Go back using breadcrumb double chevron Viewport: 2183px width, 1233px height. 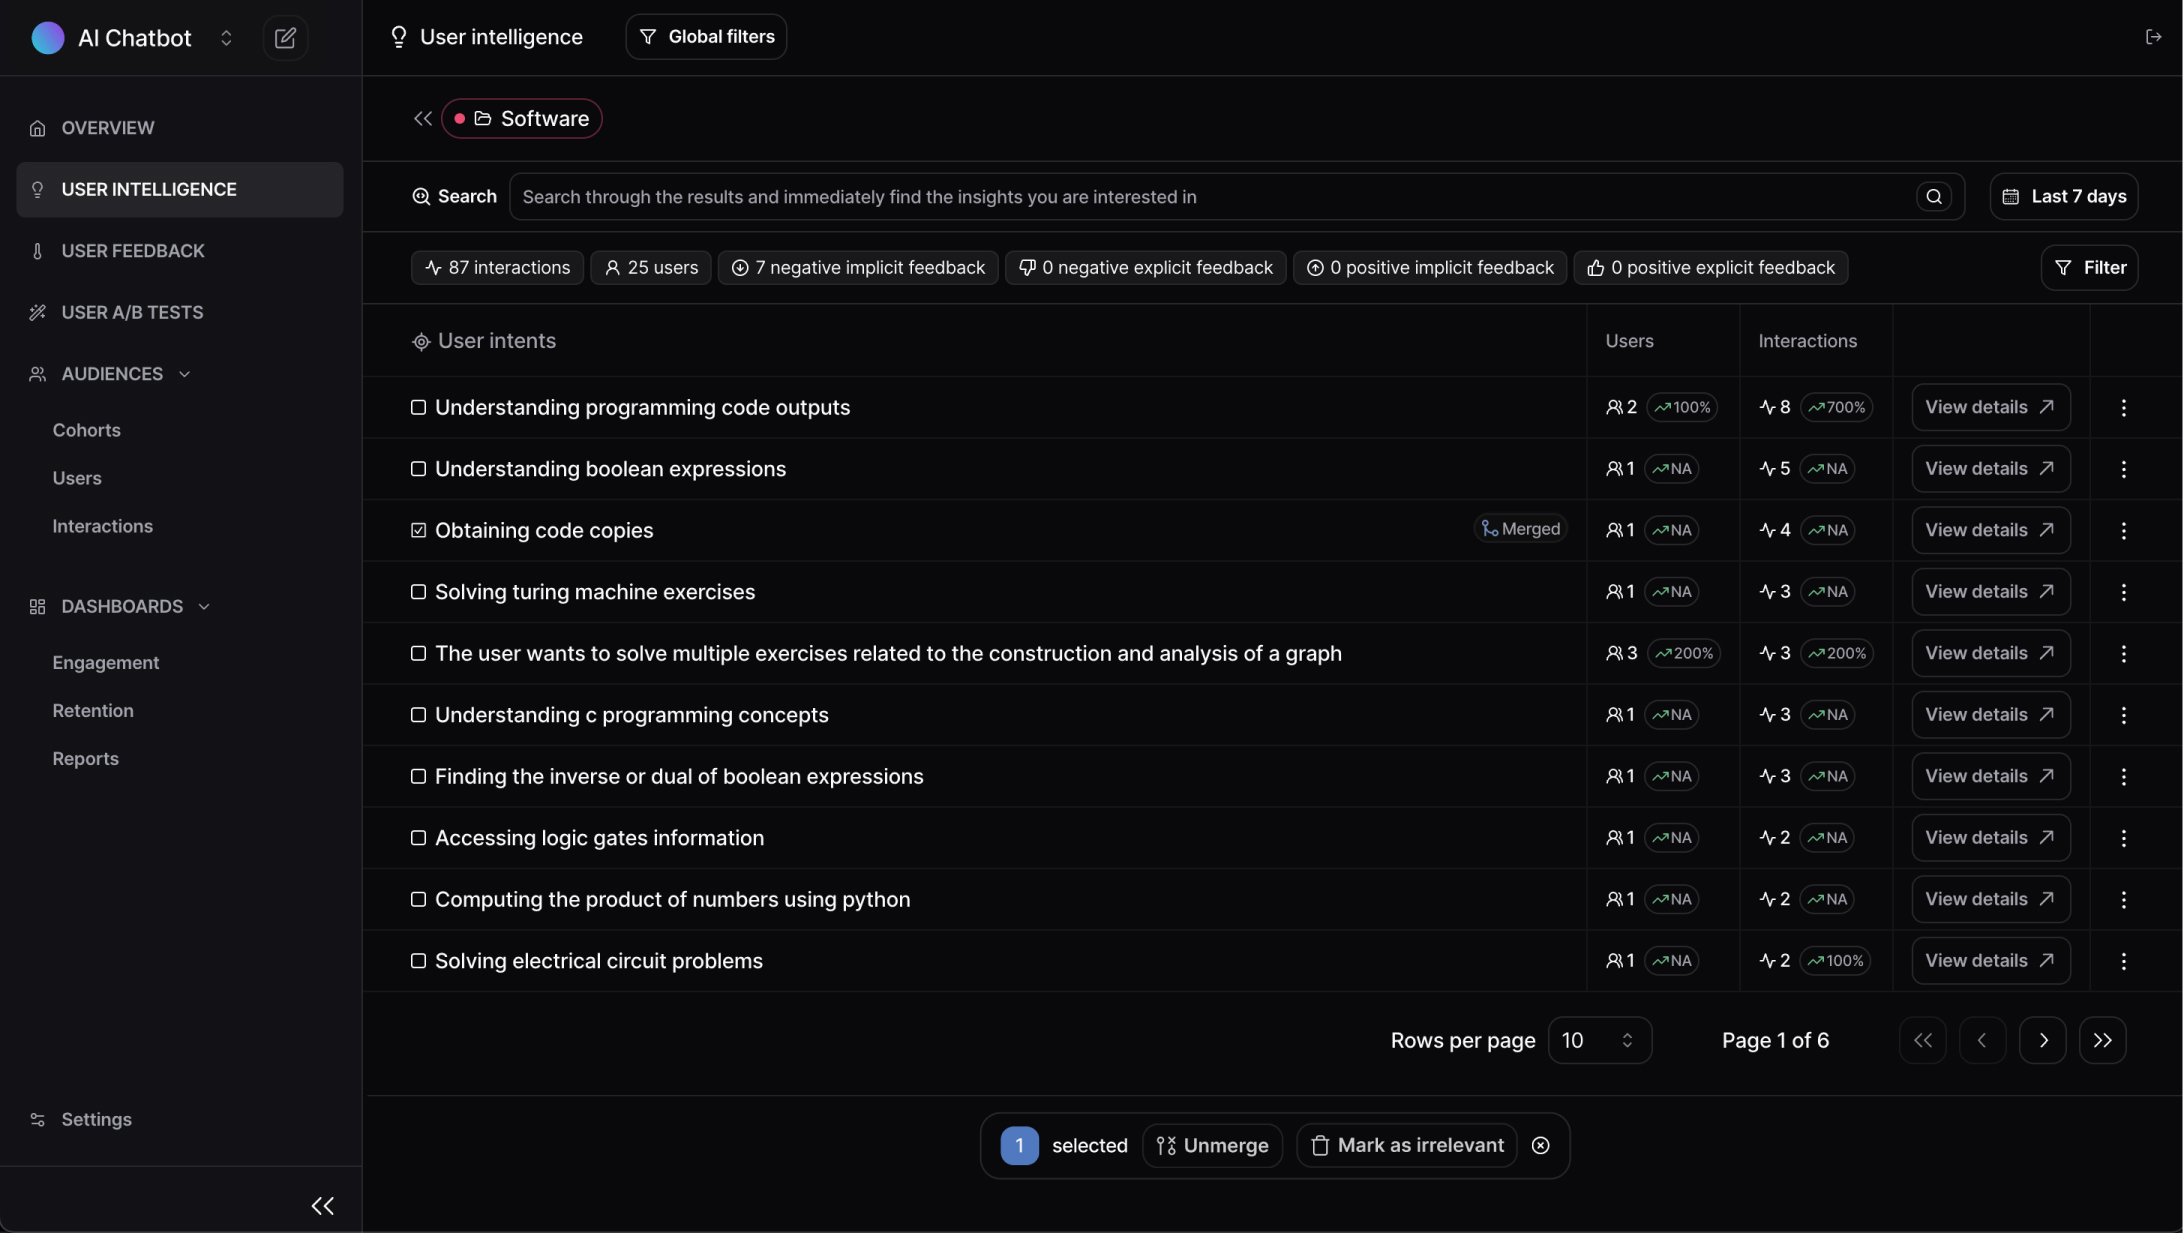(x=422, y=119)
